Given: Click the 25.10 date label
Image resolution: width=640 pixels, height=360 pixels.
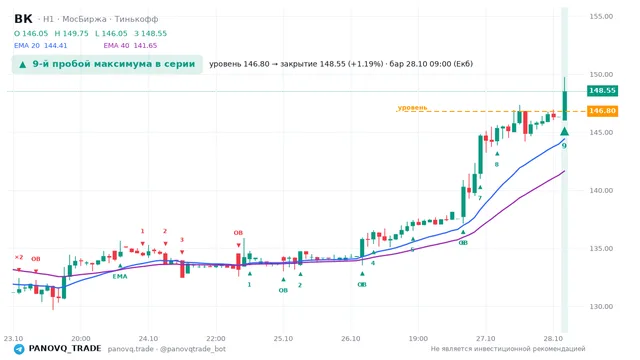Looking at the screenshot, I should (283, 338).
